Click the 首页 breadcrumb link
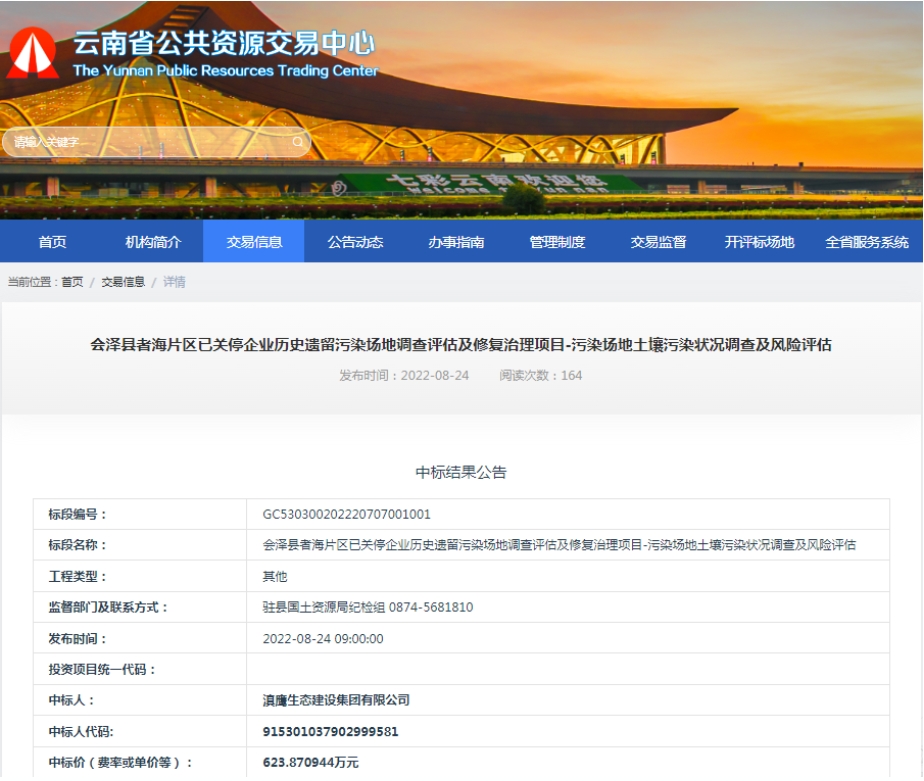The image size is (924, 781). coord(74,281)
